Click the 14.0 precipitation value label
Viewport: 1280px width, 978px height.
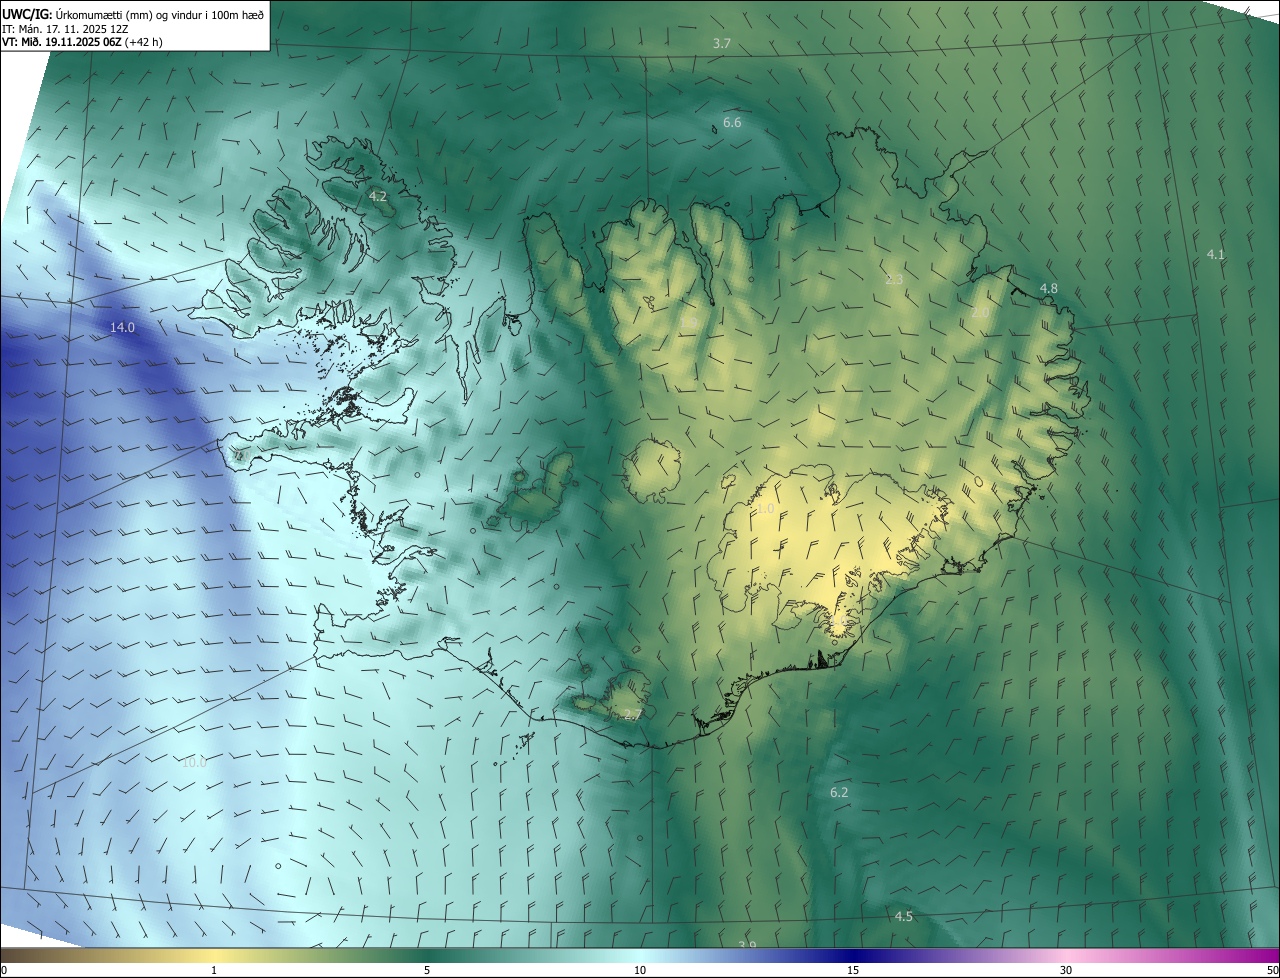(122, 327)
